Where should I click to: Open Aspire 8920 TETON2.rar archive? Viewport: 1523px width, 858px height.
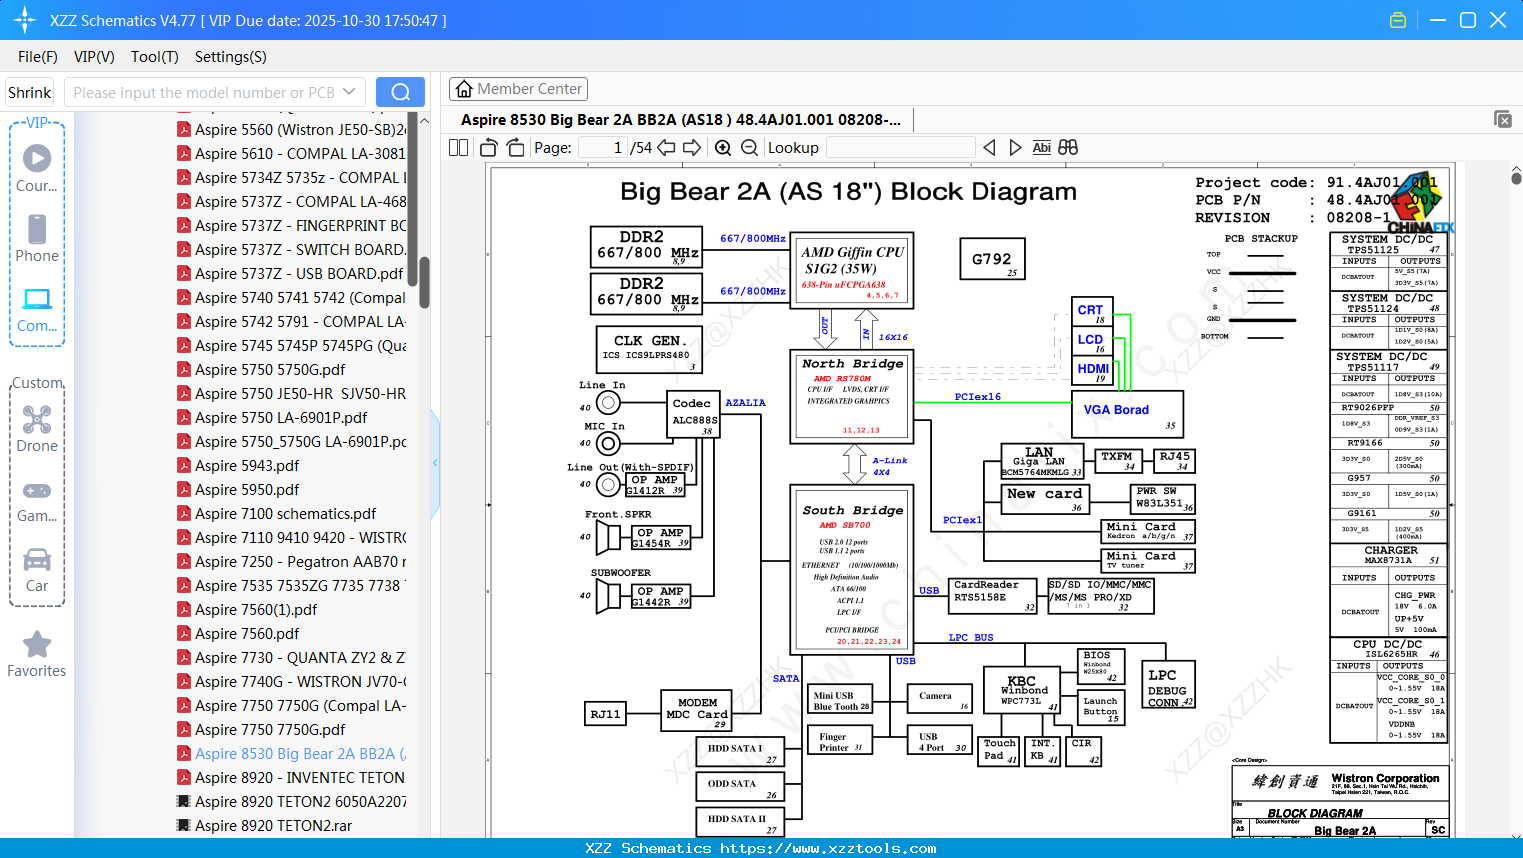[x=274, y=825]
